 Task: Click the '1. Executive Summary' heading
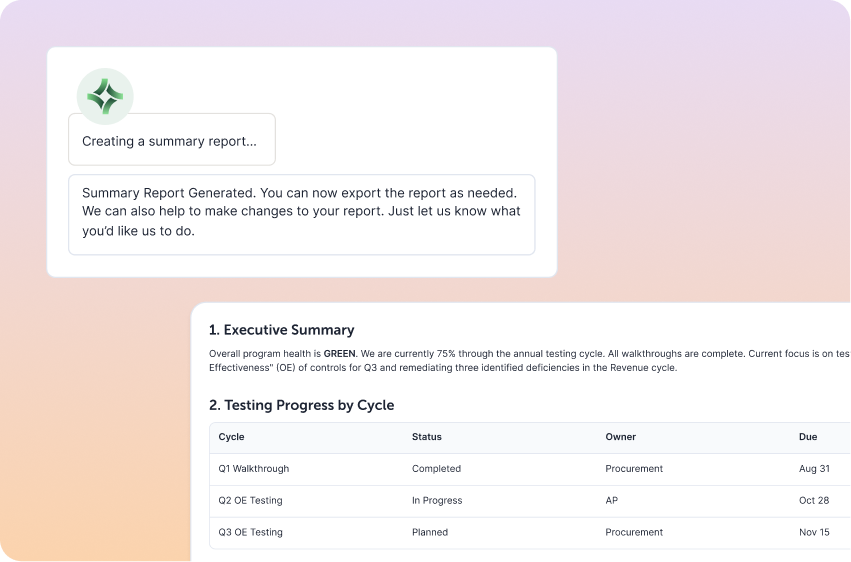coord(281,330)
